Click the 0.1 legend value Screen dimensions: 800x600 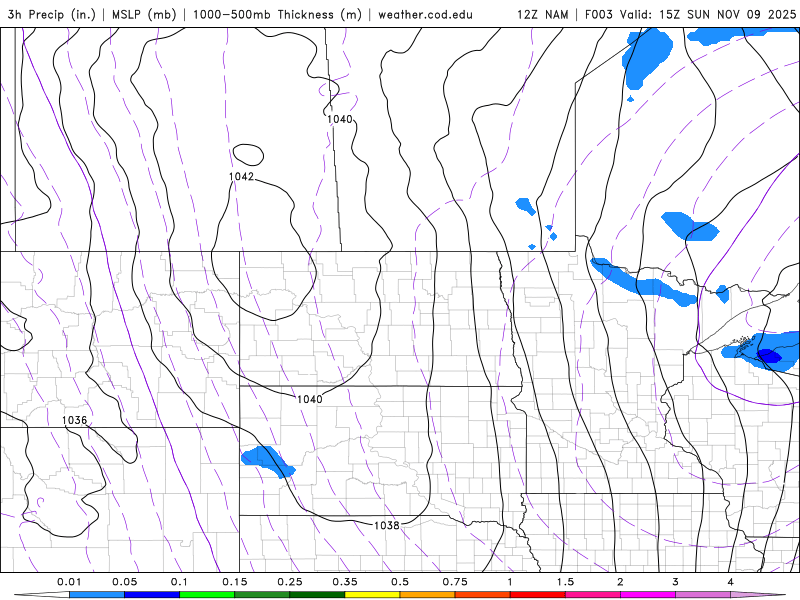pos(179,582)
